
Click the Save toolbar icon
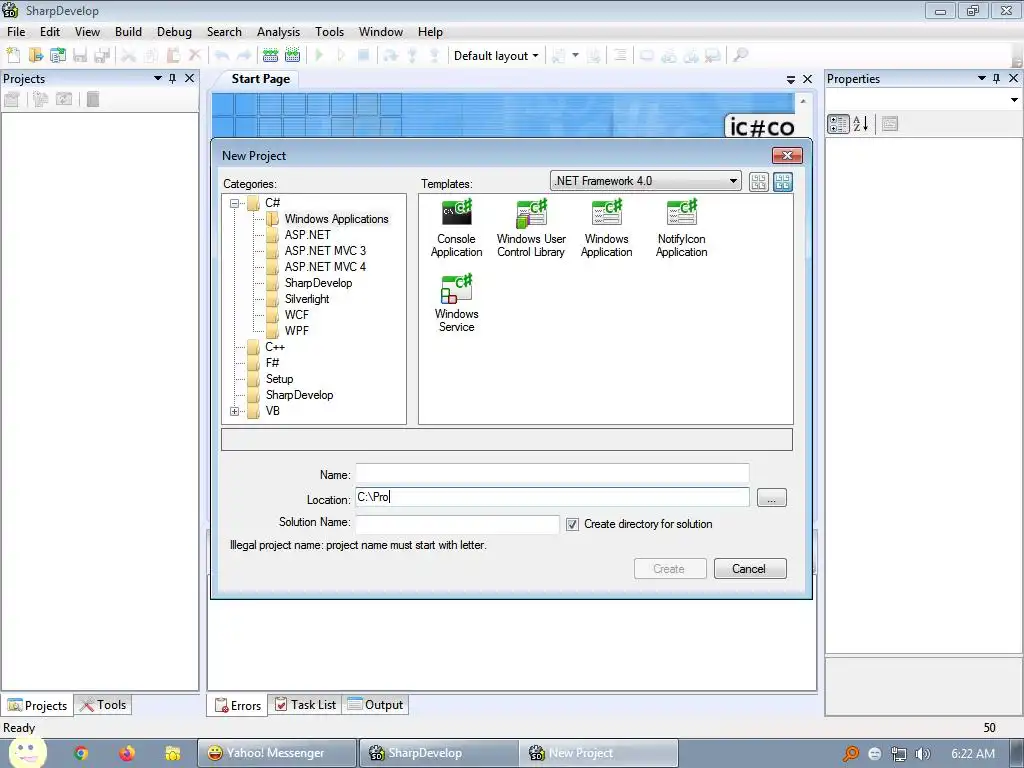click(x=80, y=56)
